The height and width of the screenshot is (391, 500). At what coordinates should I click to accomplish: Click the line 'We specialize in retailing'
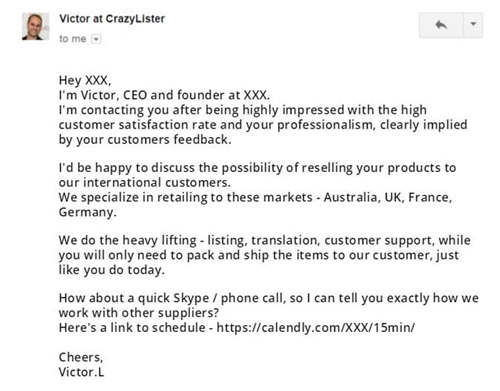click(255, 197)
